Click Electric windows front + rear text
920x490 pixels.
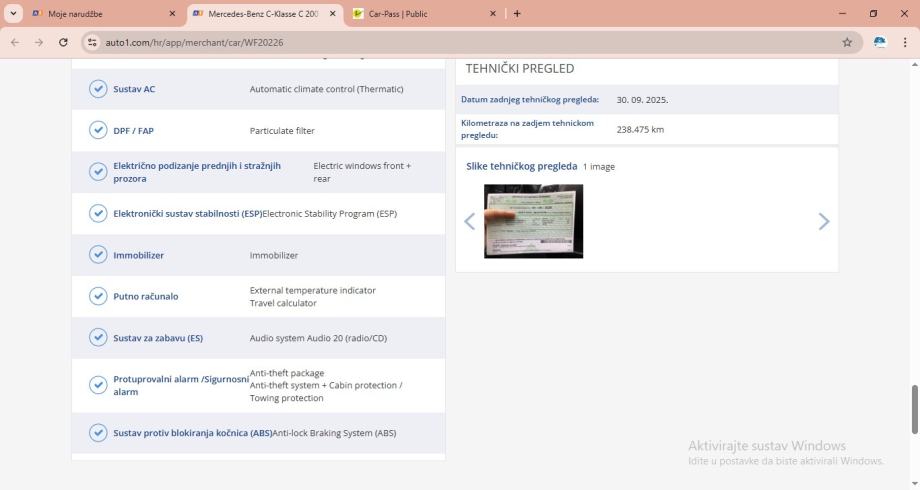[x=362, y=172]
